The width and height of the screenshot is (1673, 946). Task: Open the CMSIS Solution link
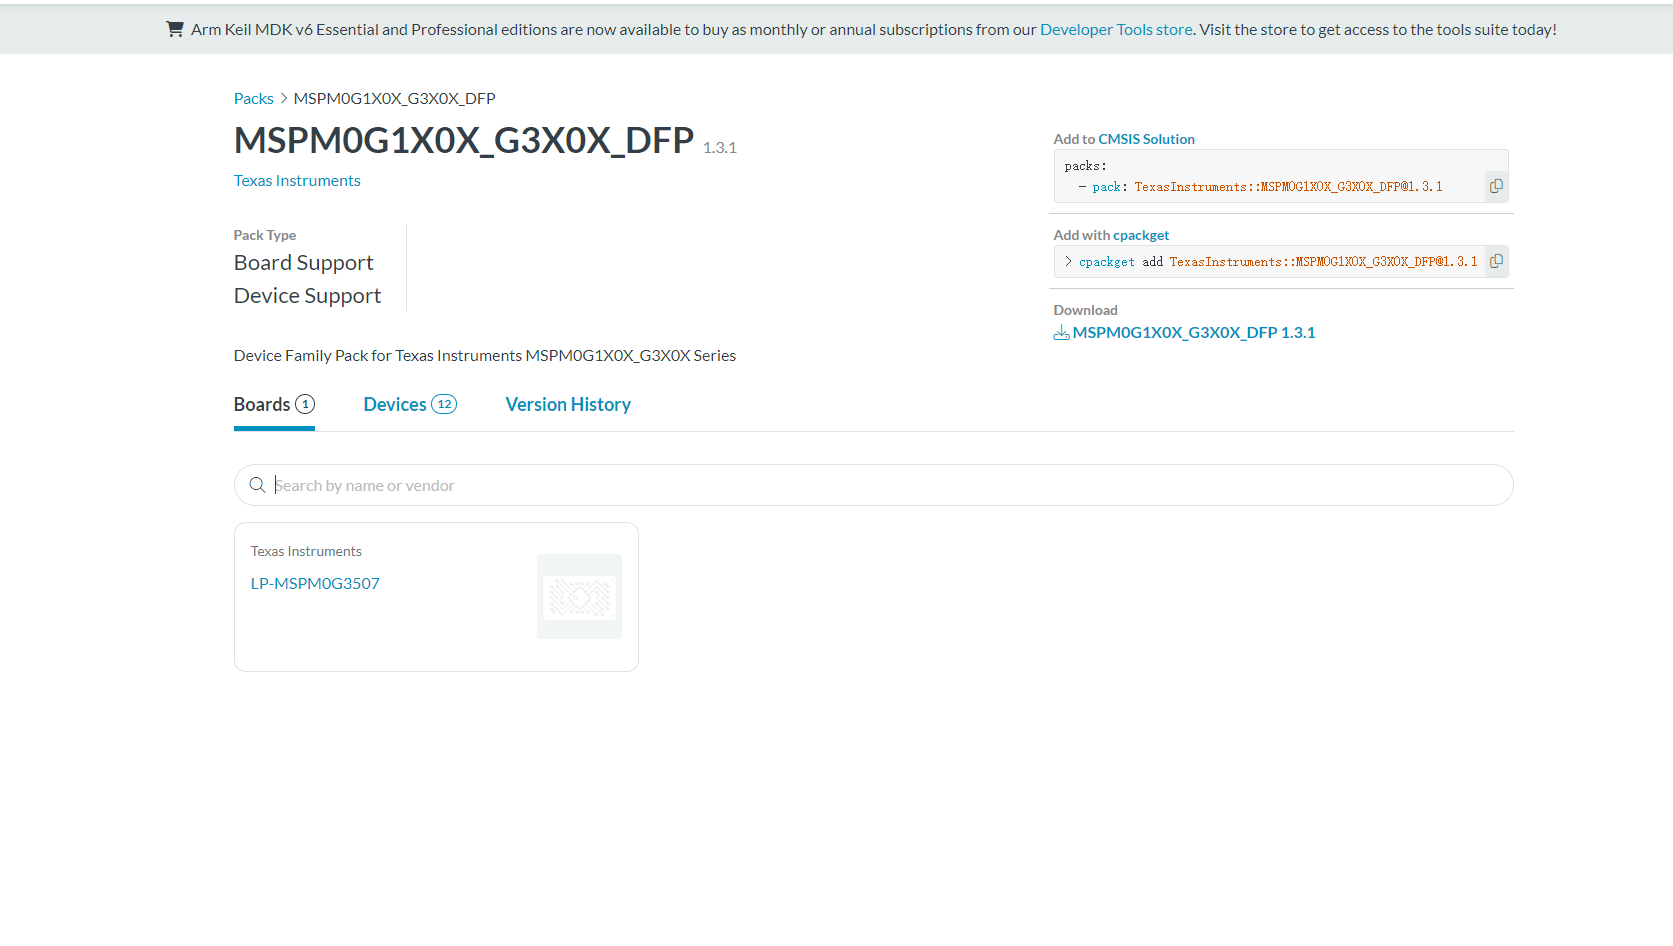(x=1146, y=139)
